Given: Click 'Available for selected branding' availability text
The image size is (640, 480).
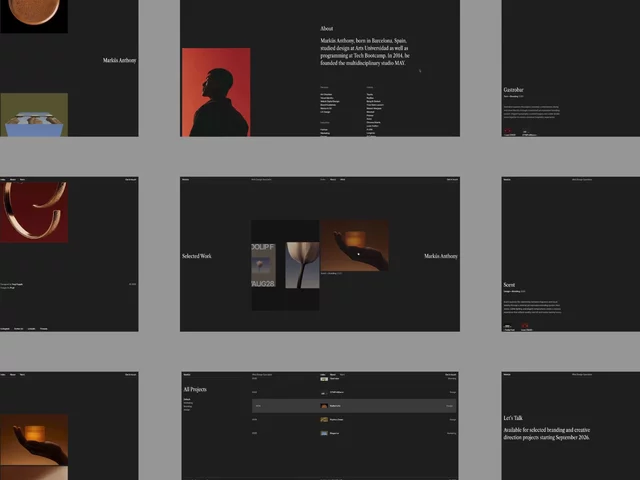Looking at the screenshot, I should click(547, 433).
